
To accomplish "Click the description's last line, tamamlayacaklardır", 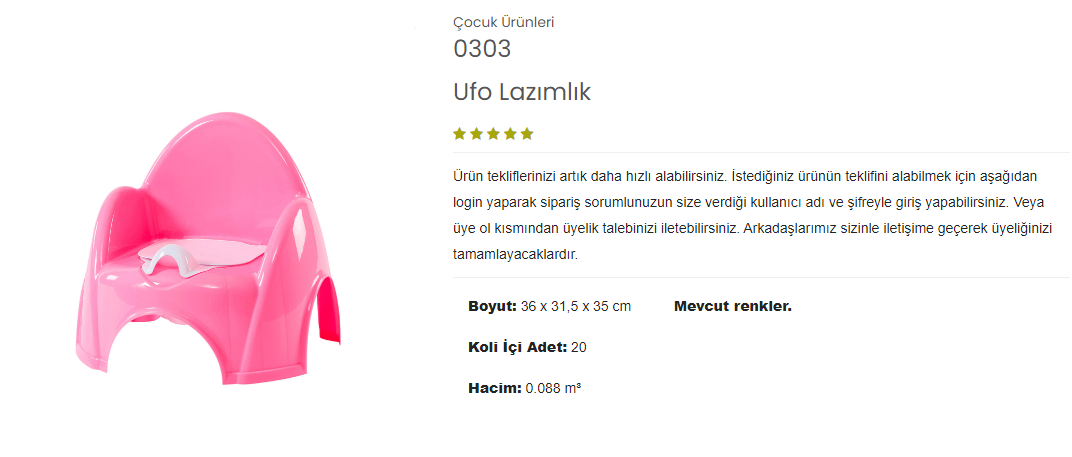I will coord(516,254).
